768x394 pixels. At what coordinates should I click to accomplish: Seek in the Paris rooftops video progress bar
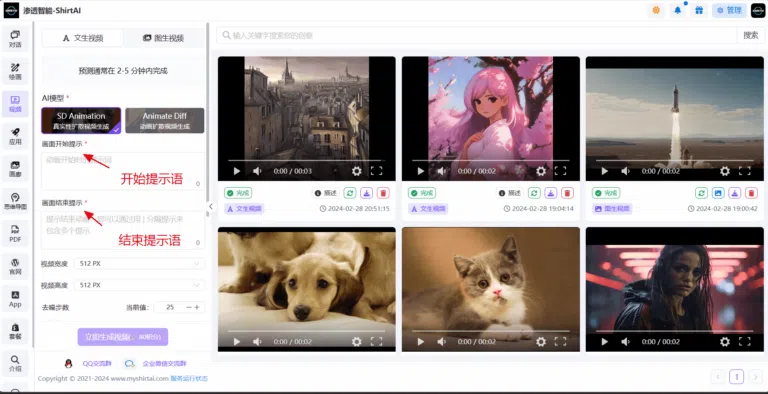(x=307, y=160)
